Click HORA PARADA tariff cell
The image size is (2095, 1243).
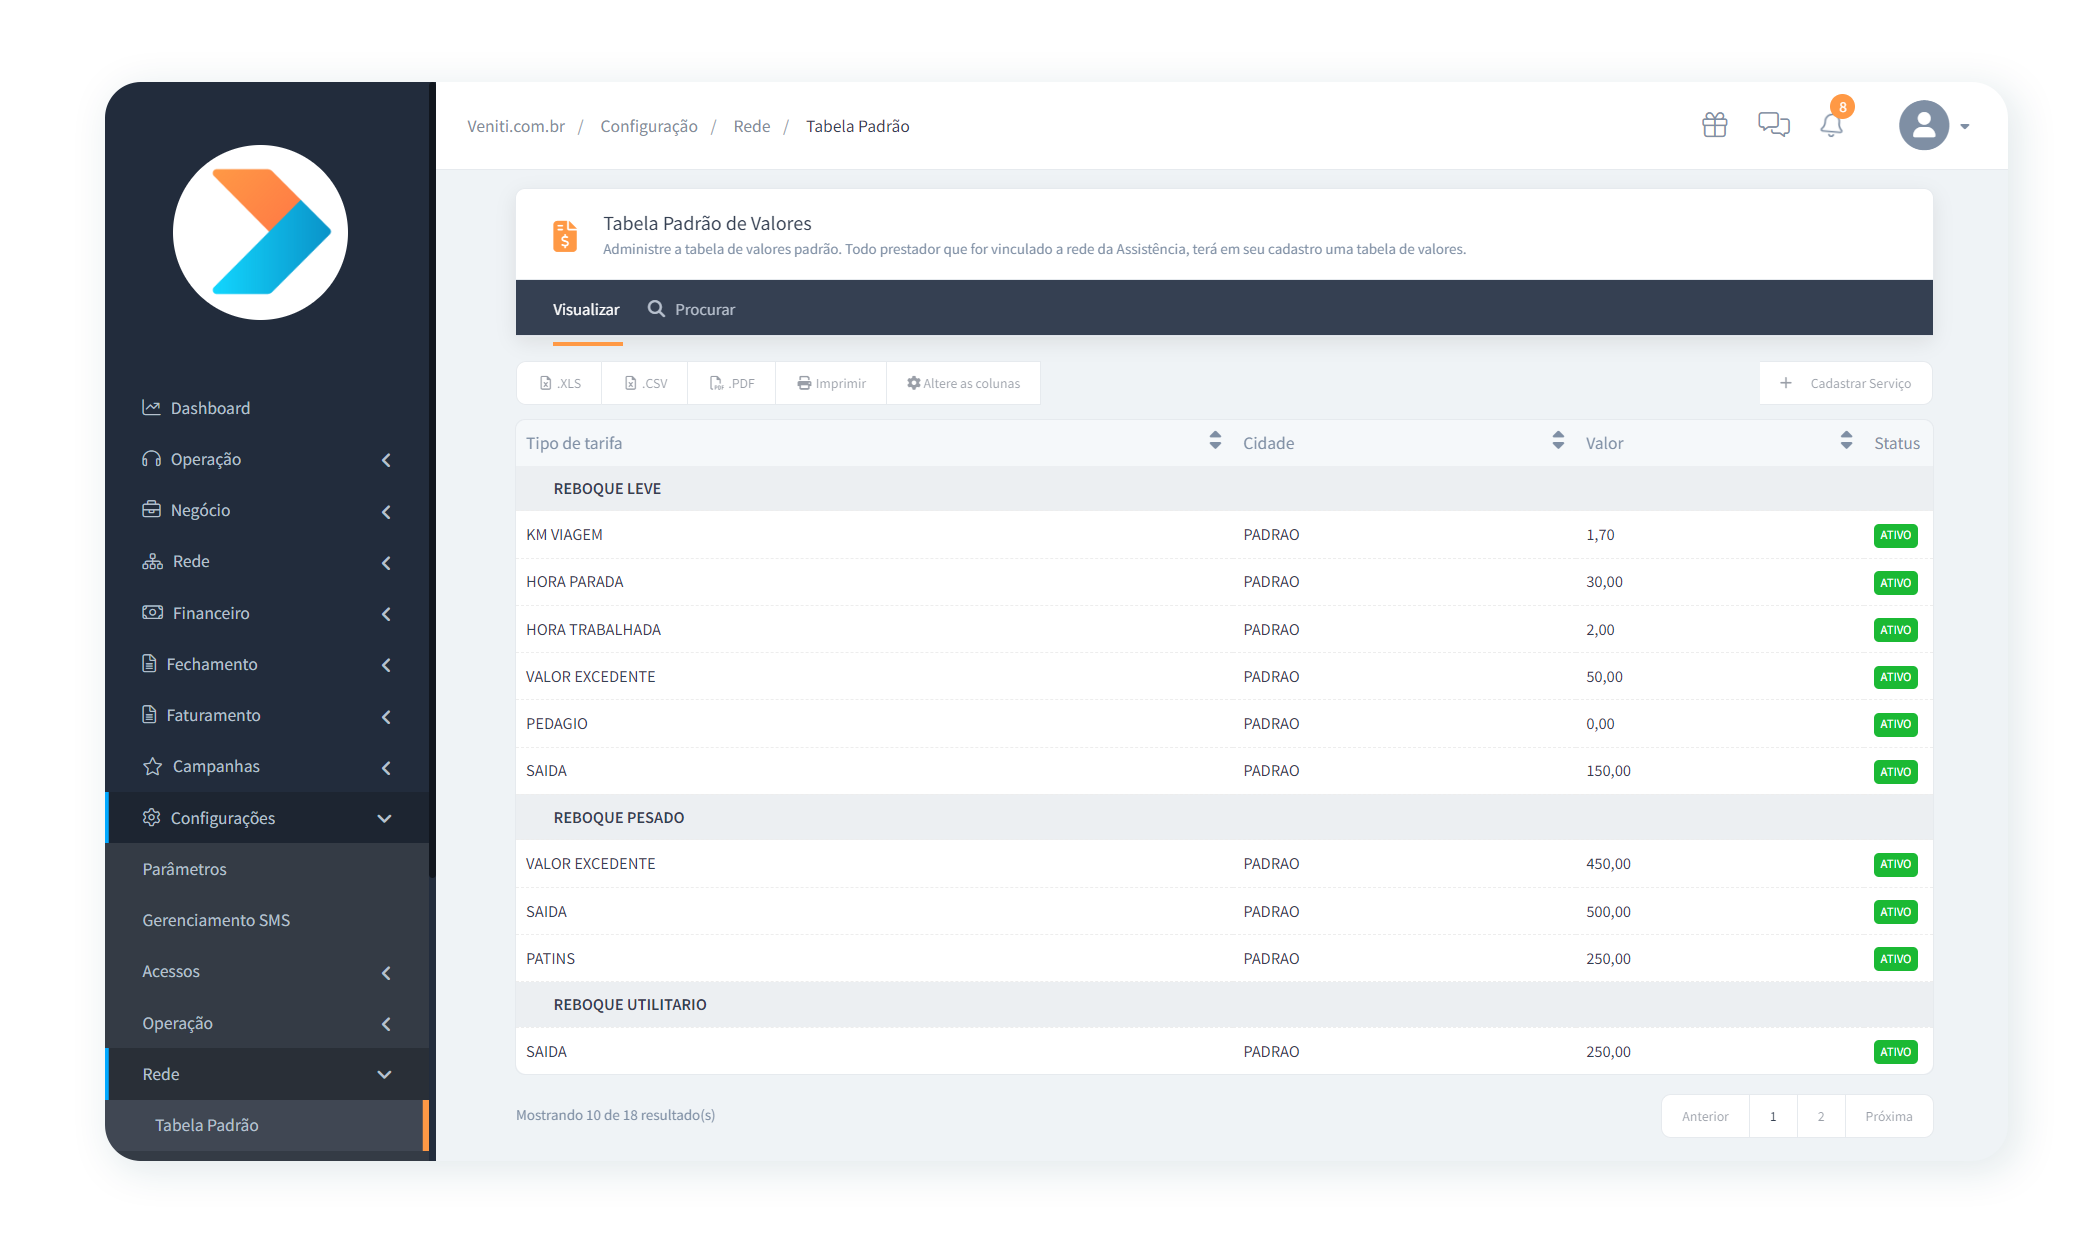pyautogui.click(x=574, y=582)
